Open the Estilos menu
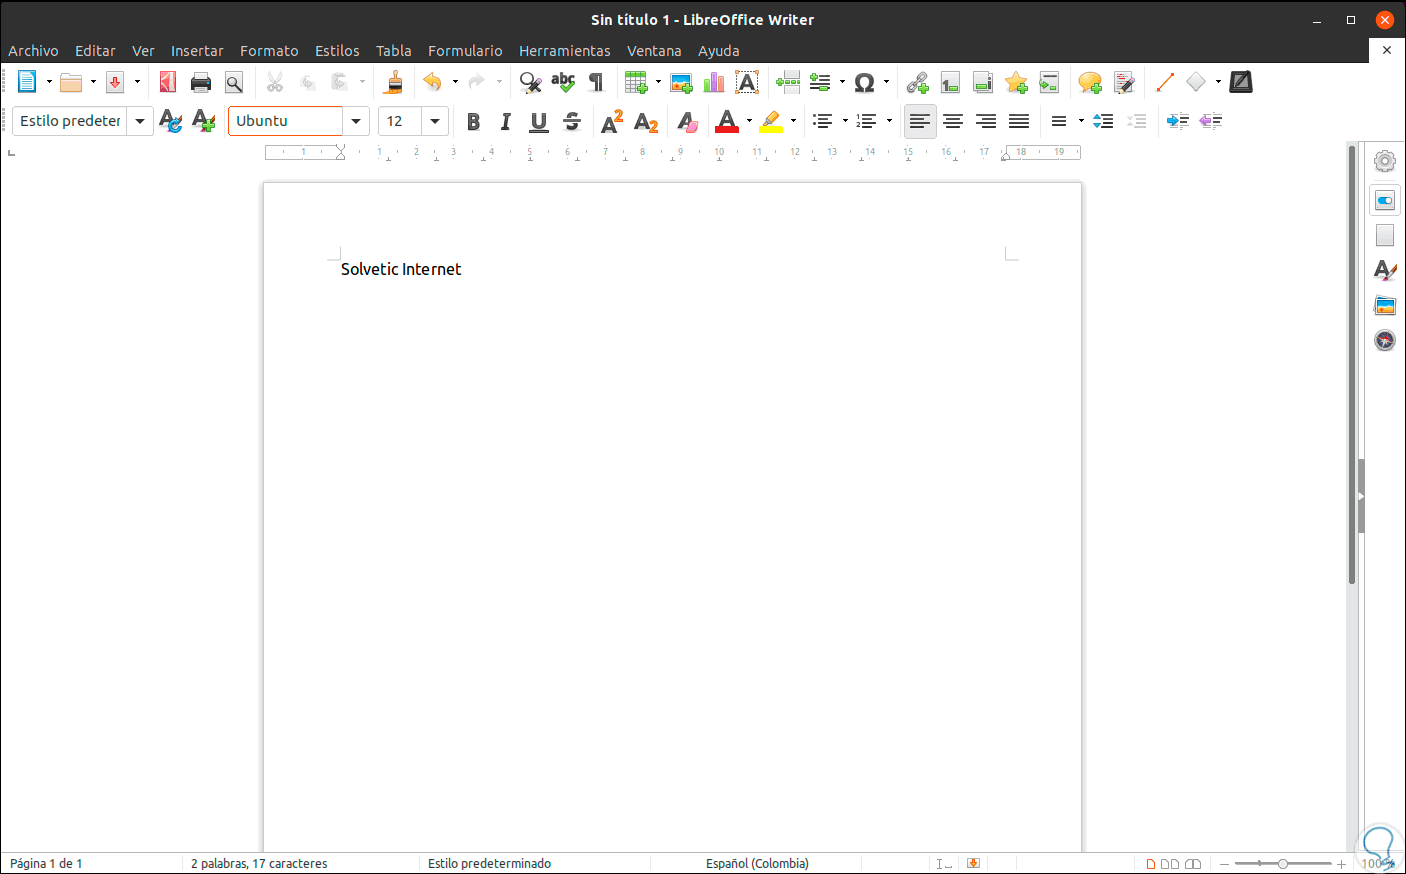 tap(337, 51)
